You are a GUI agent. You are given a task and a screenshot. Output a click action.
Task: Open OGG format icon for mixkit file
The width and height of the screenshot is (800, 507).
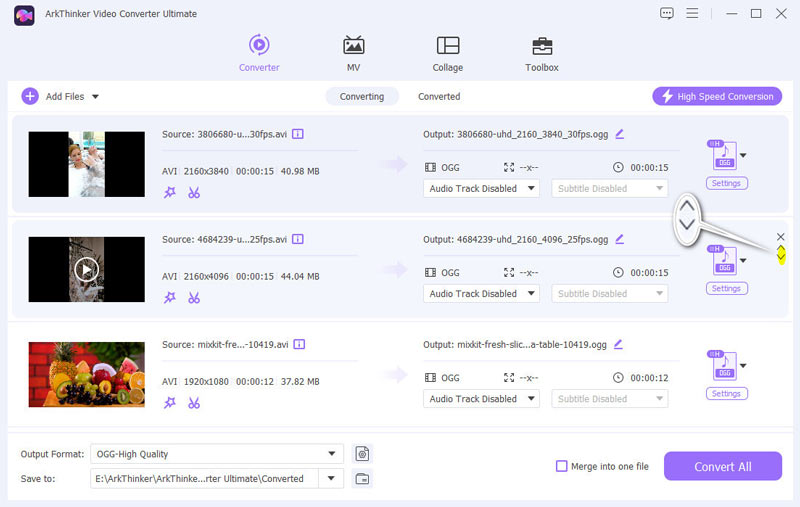[x=723, y=365]
